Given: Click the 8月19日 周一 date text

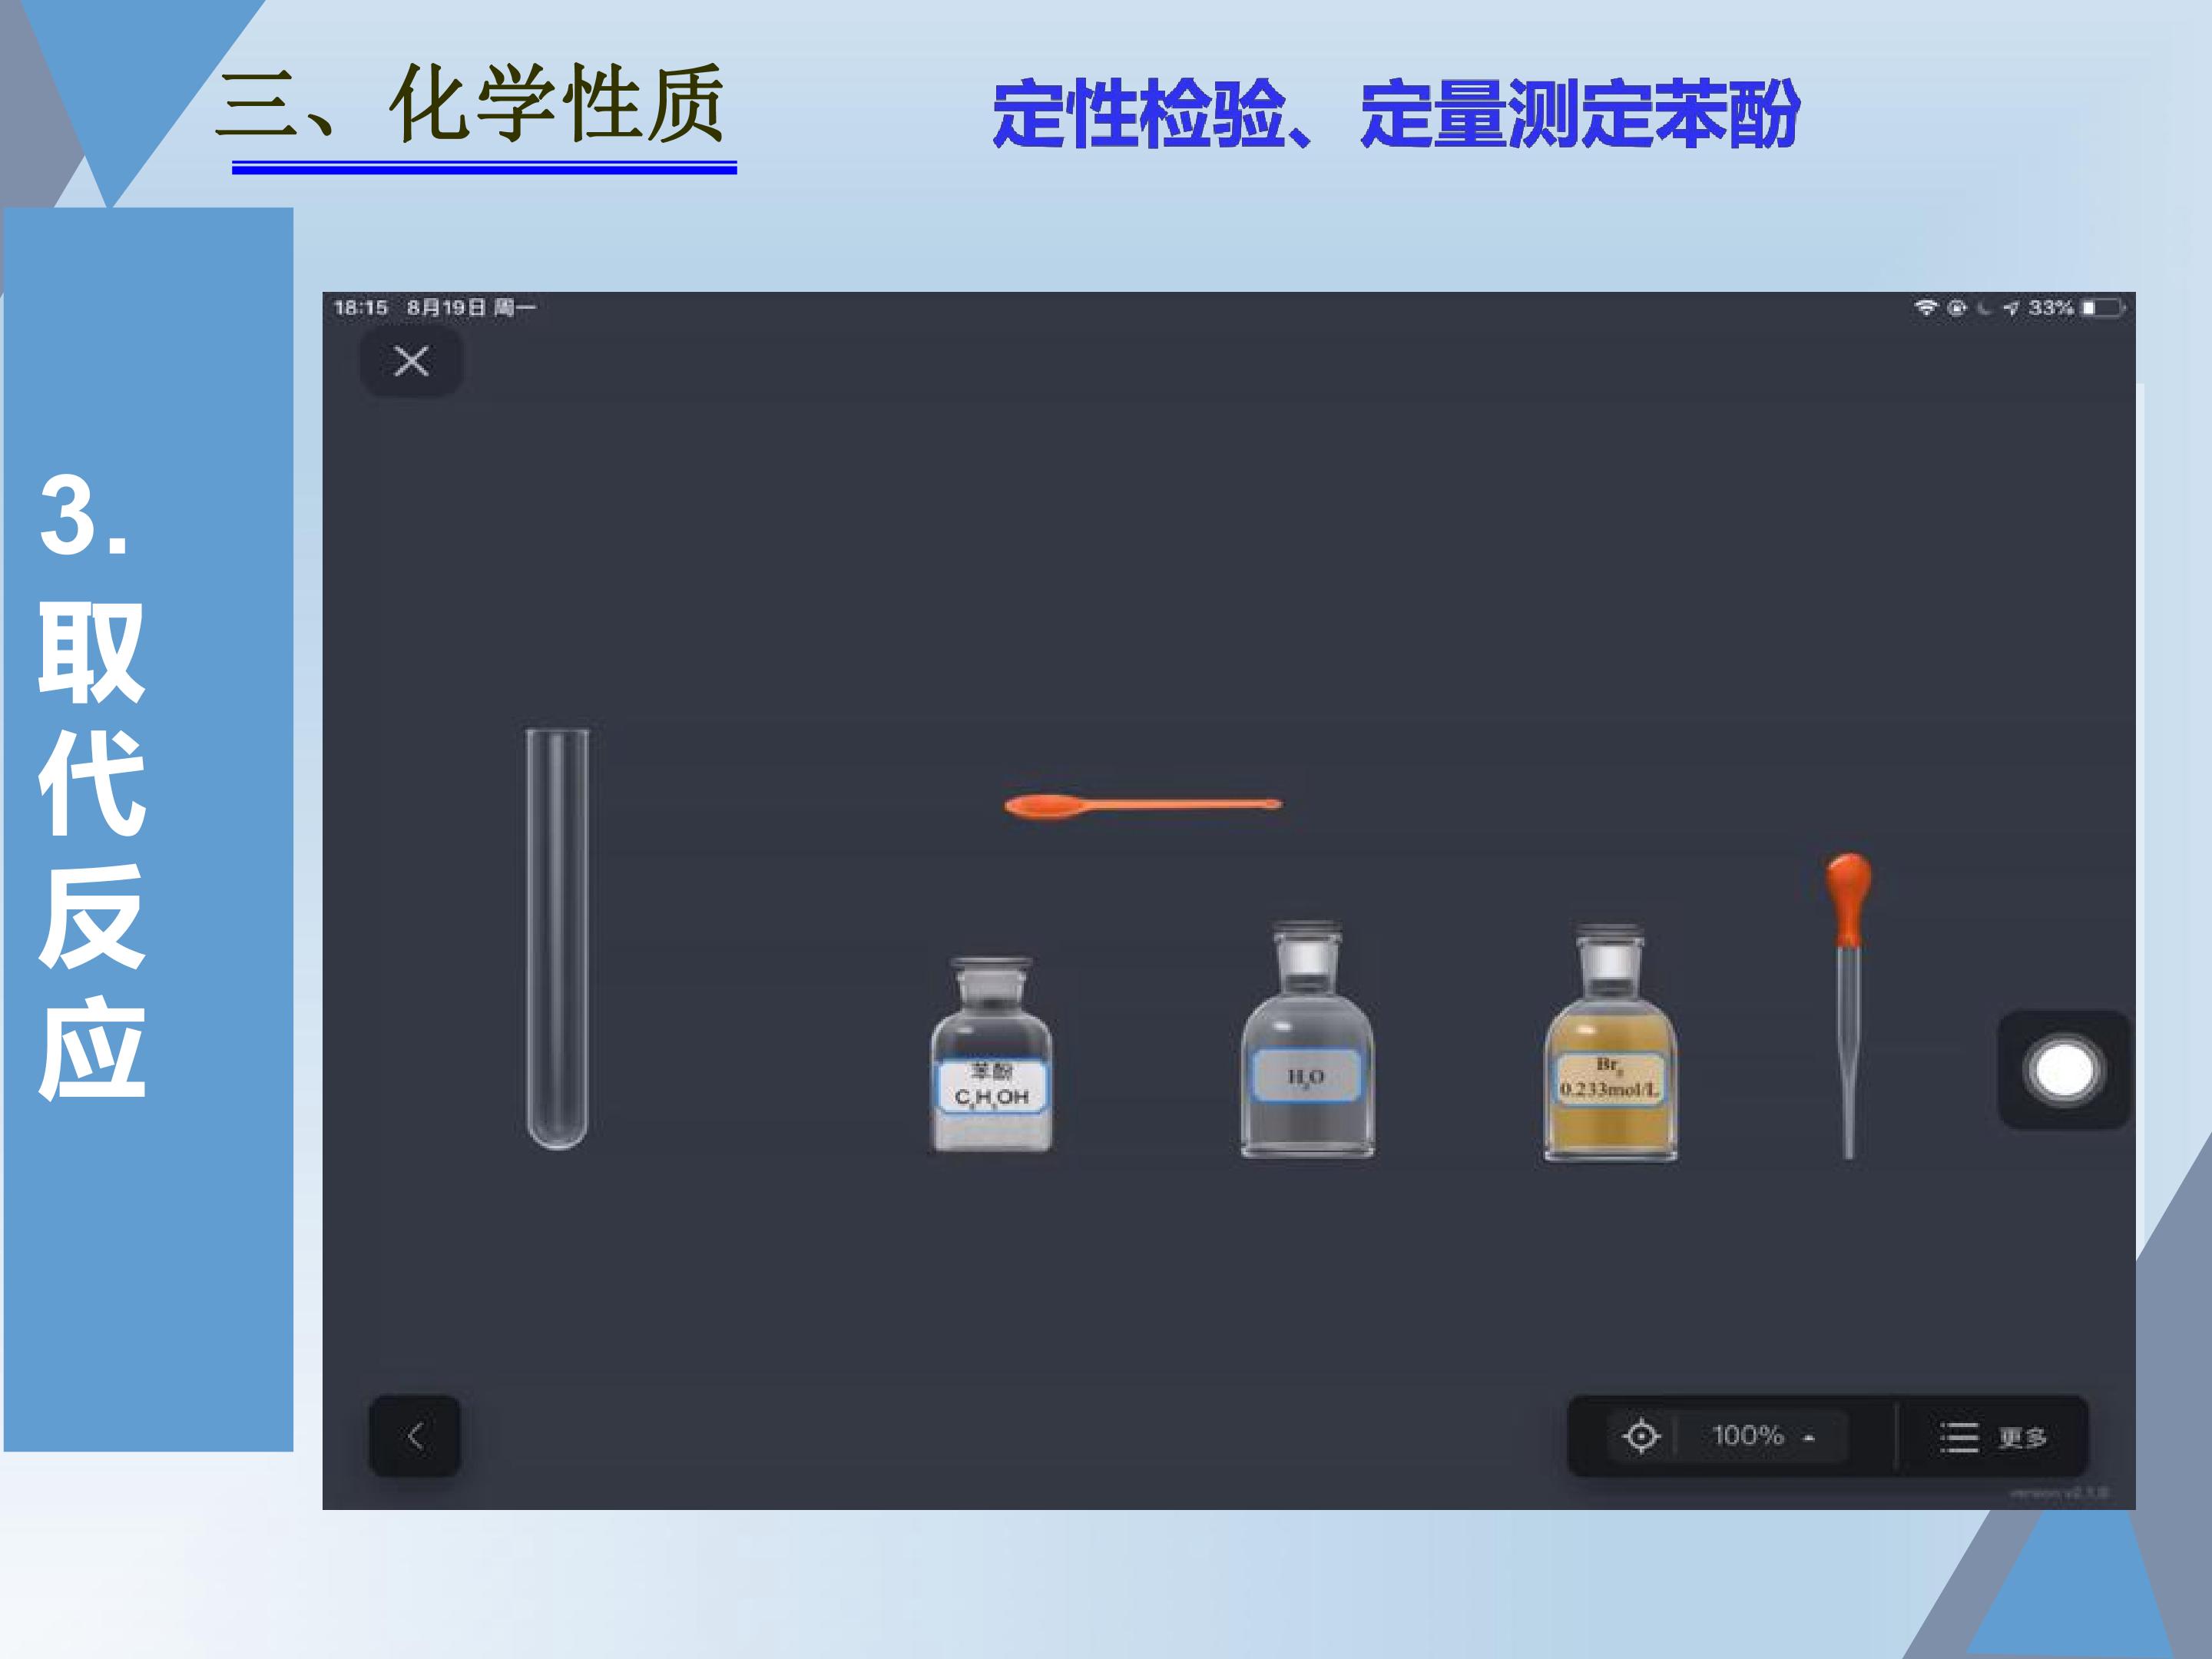Looking at the screenshot, I should point(471,308).
